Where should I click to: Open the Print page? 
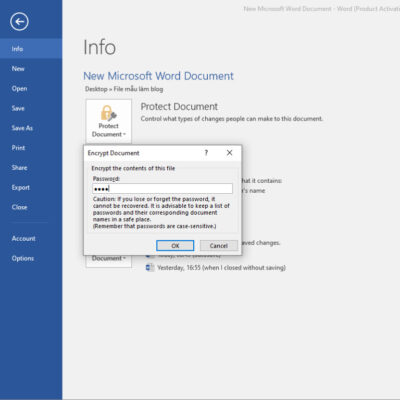click(31, 148)
